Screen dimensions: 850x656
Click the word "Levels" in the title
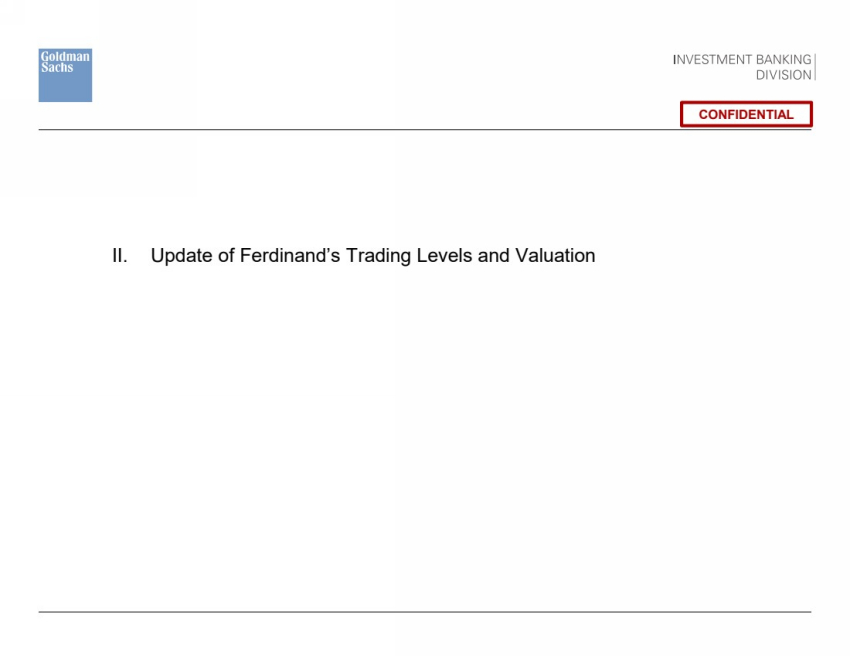(442, 256)
